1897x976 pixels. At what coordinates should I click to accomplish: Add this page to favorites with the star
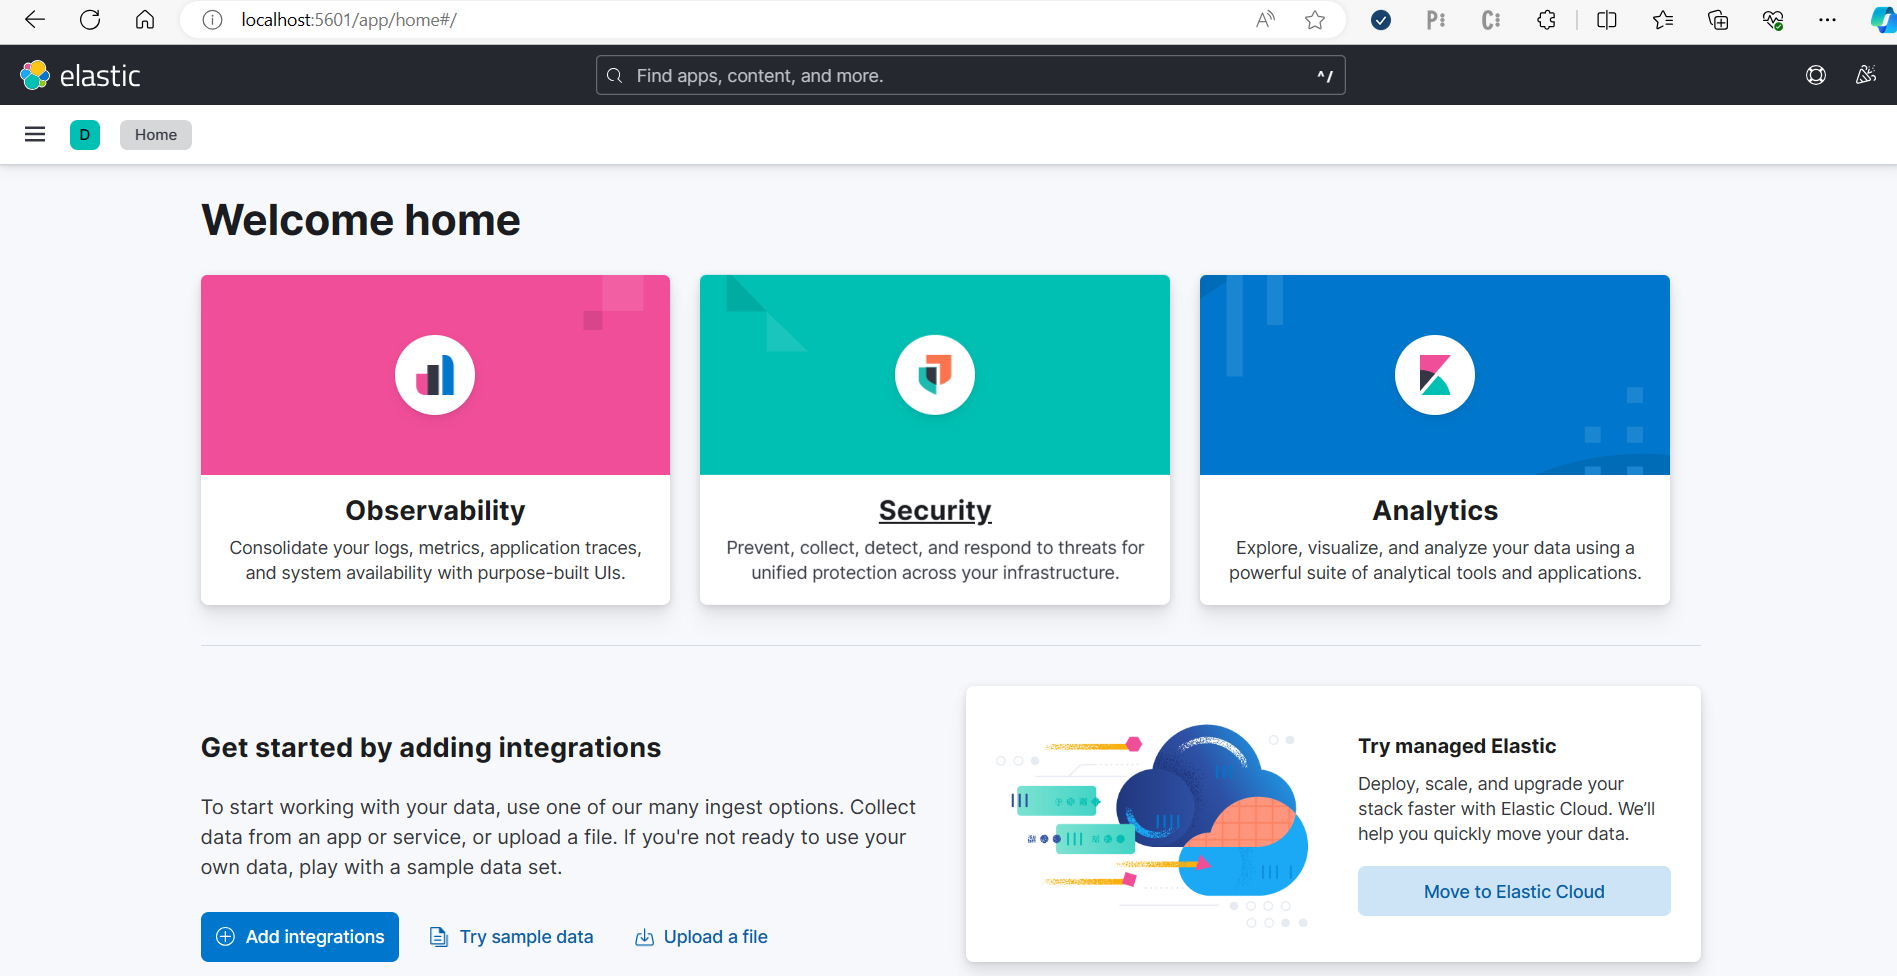1315,20
